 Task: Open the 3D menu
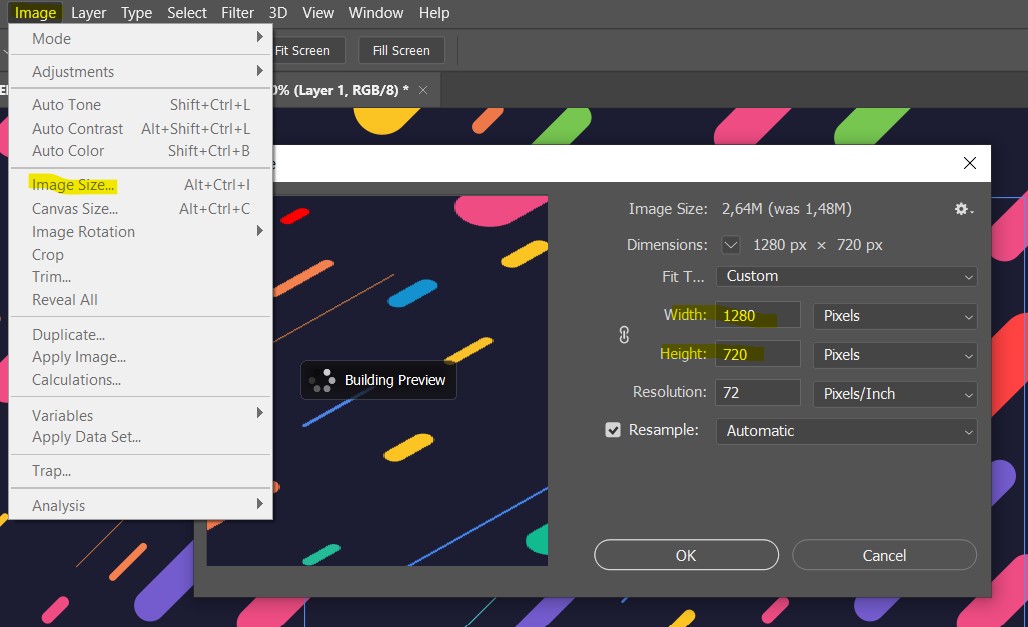coord(278,12)
